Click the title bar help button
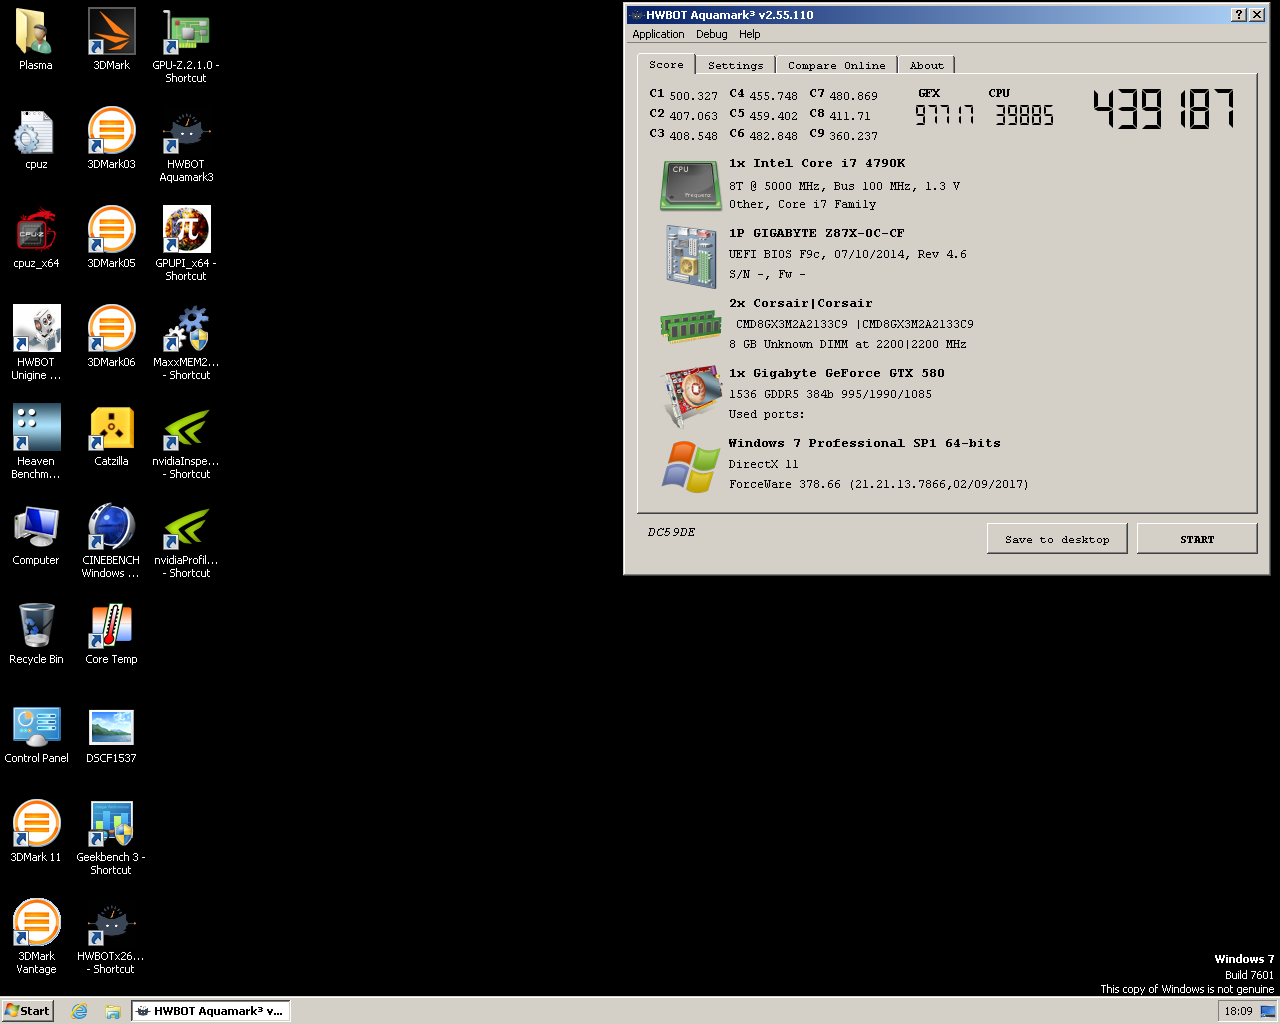Viewport: 1280px width, 1024px height. (1239, 14)
